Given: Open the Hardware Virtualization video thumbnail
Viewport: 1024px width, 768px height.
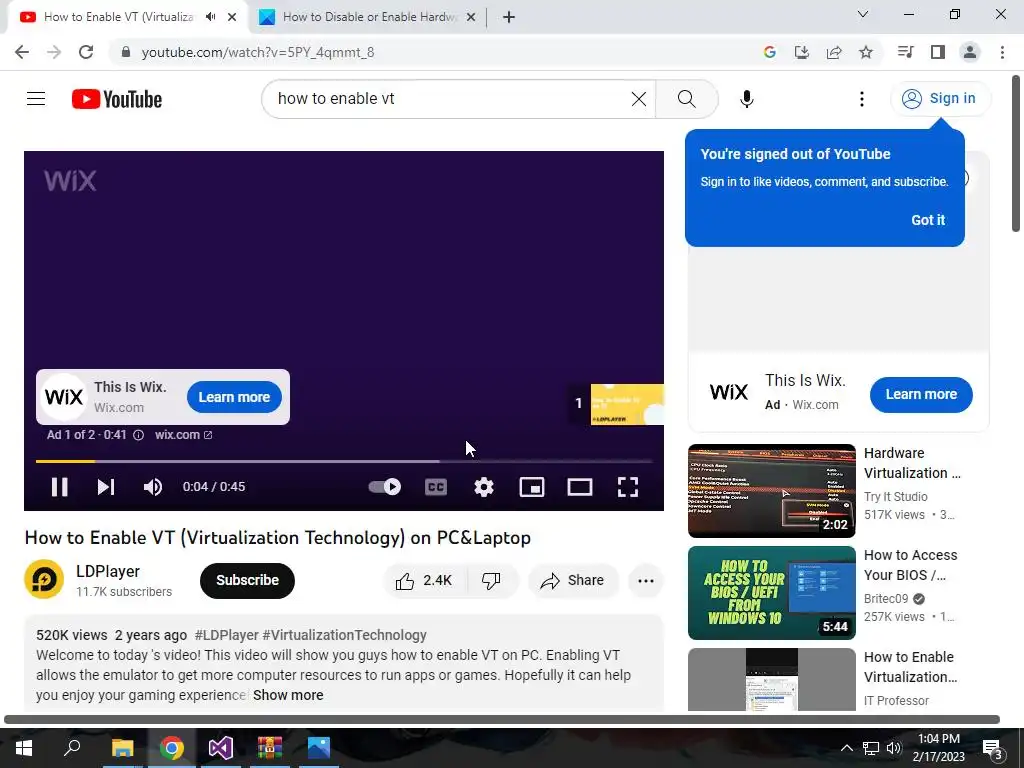Looking at the screenshot, I should coord(771,490).
